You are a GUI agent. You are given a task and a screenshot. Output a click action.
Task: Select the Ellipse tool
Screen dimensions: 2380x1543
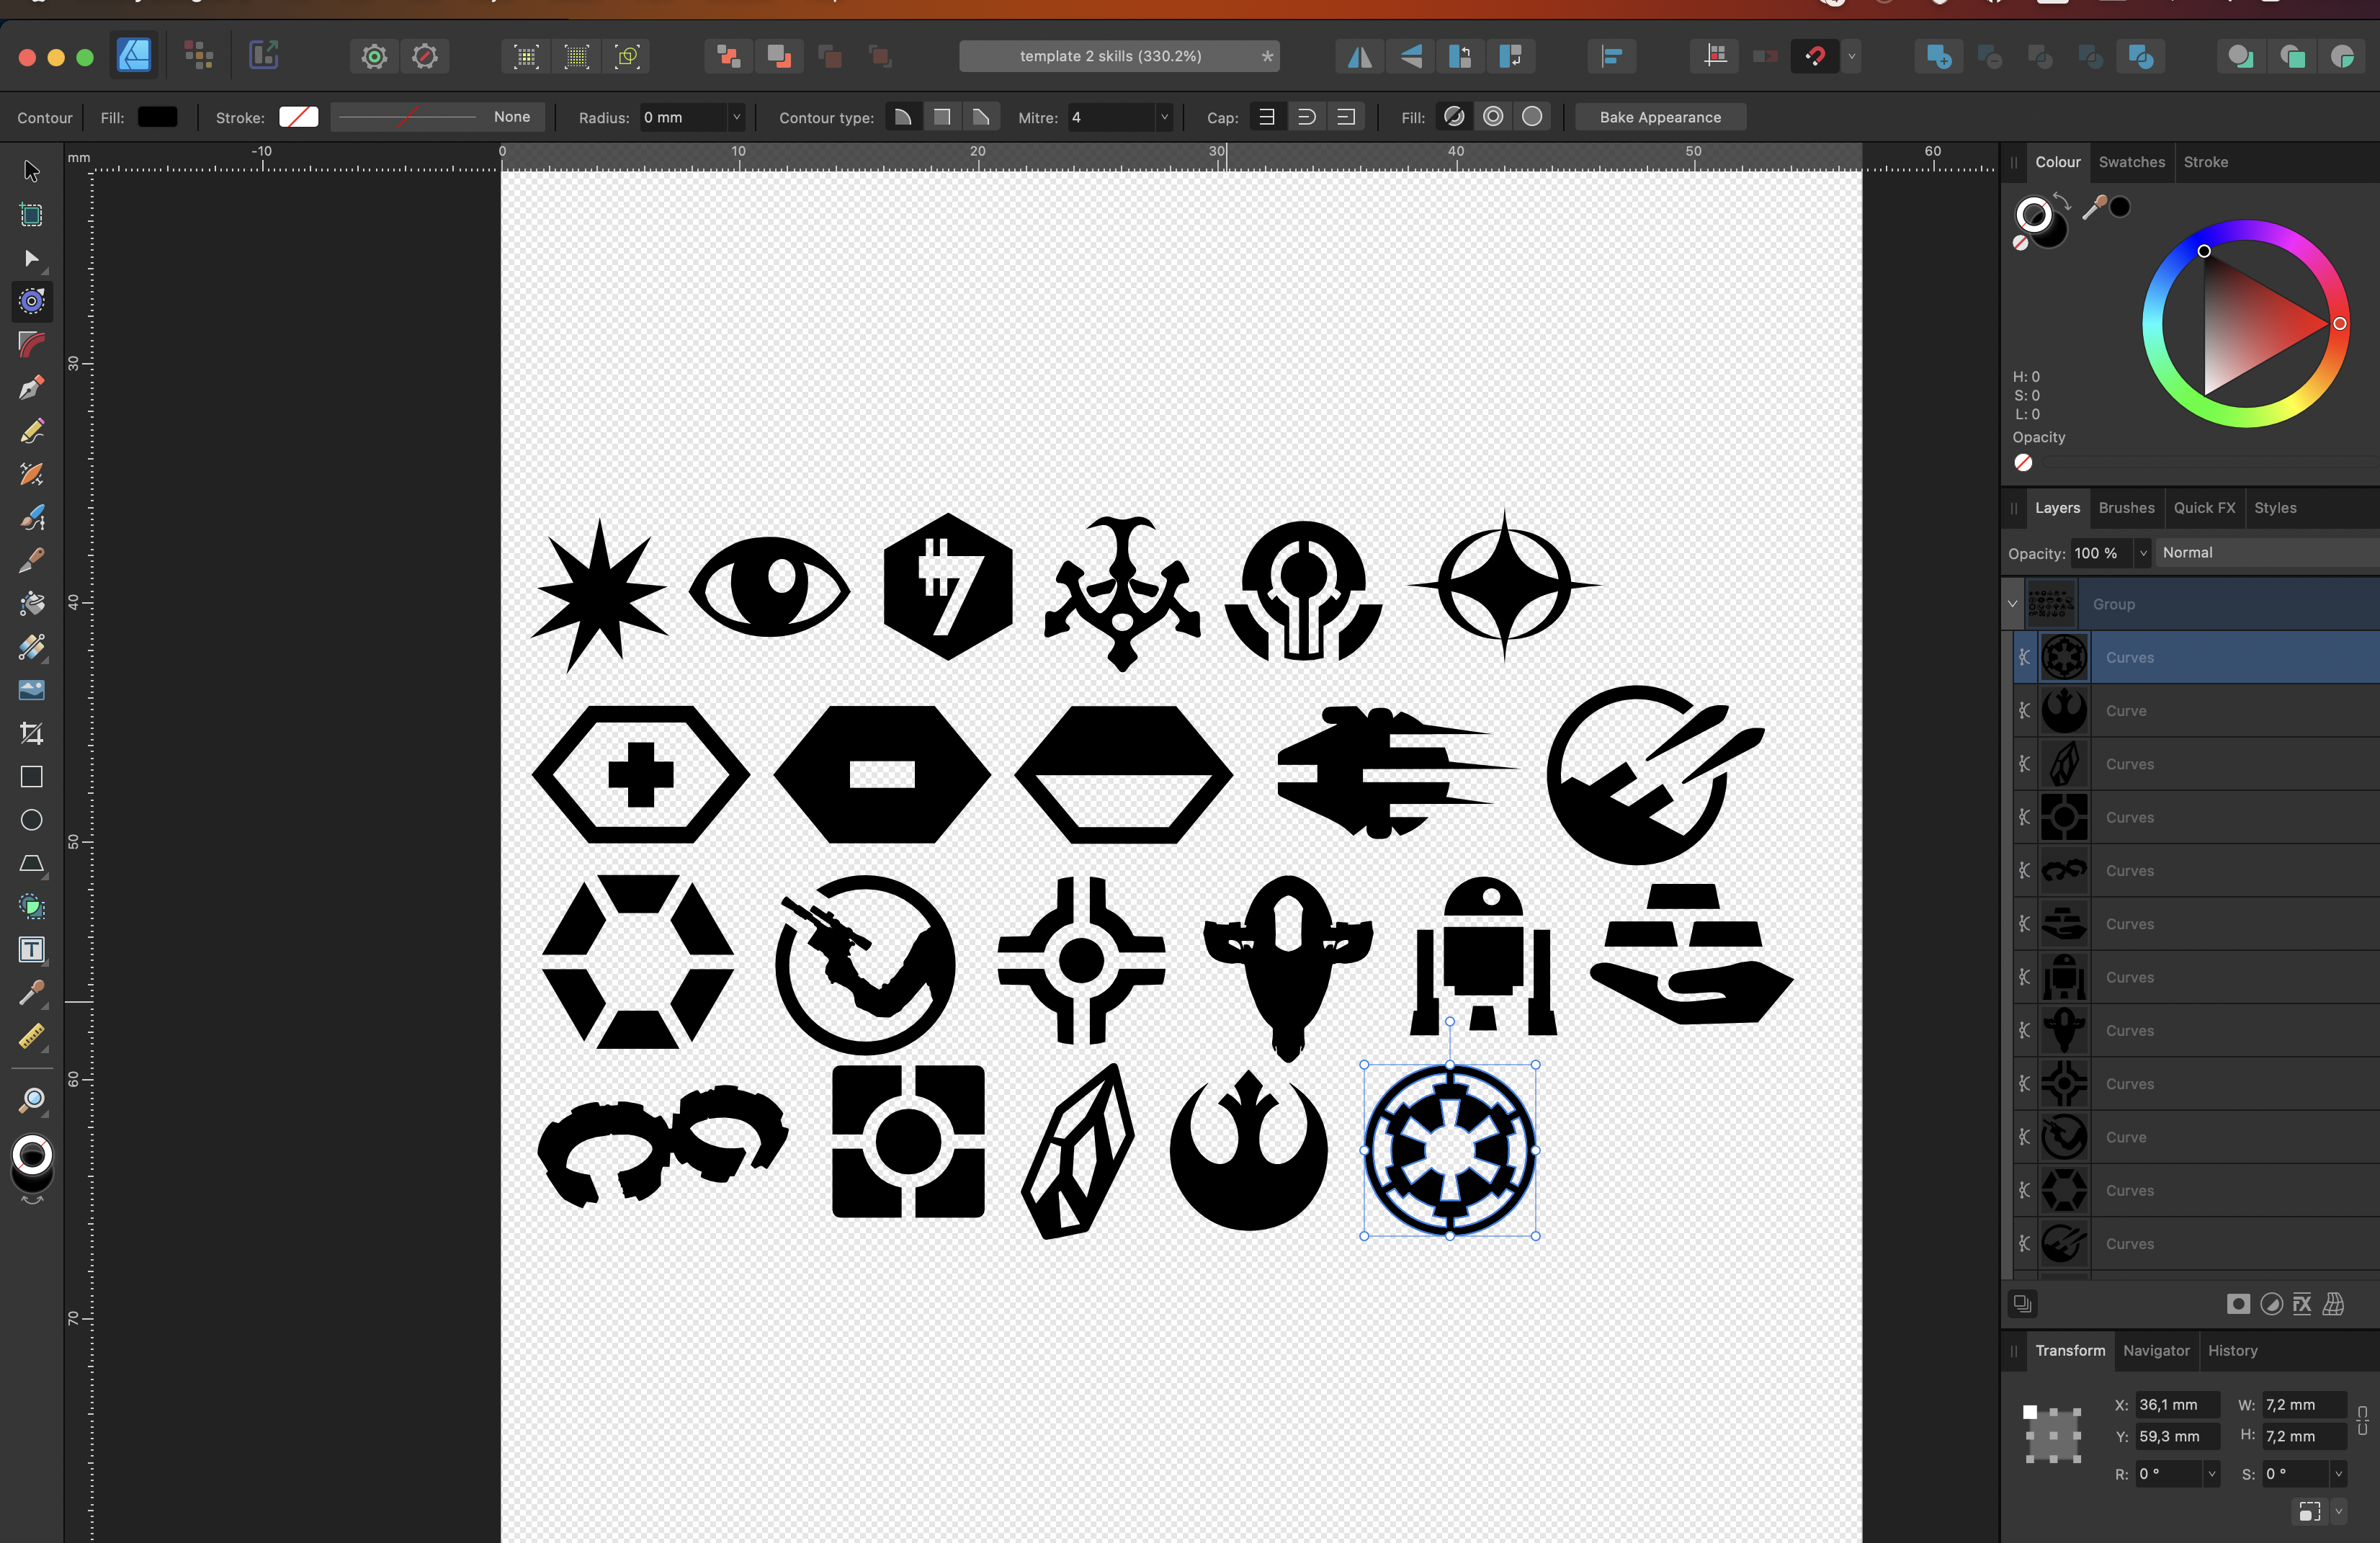coord(32,820)
